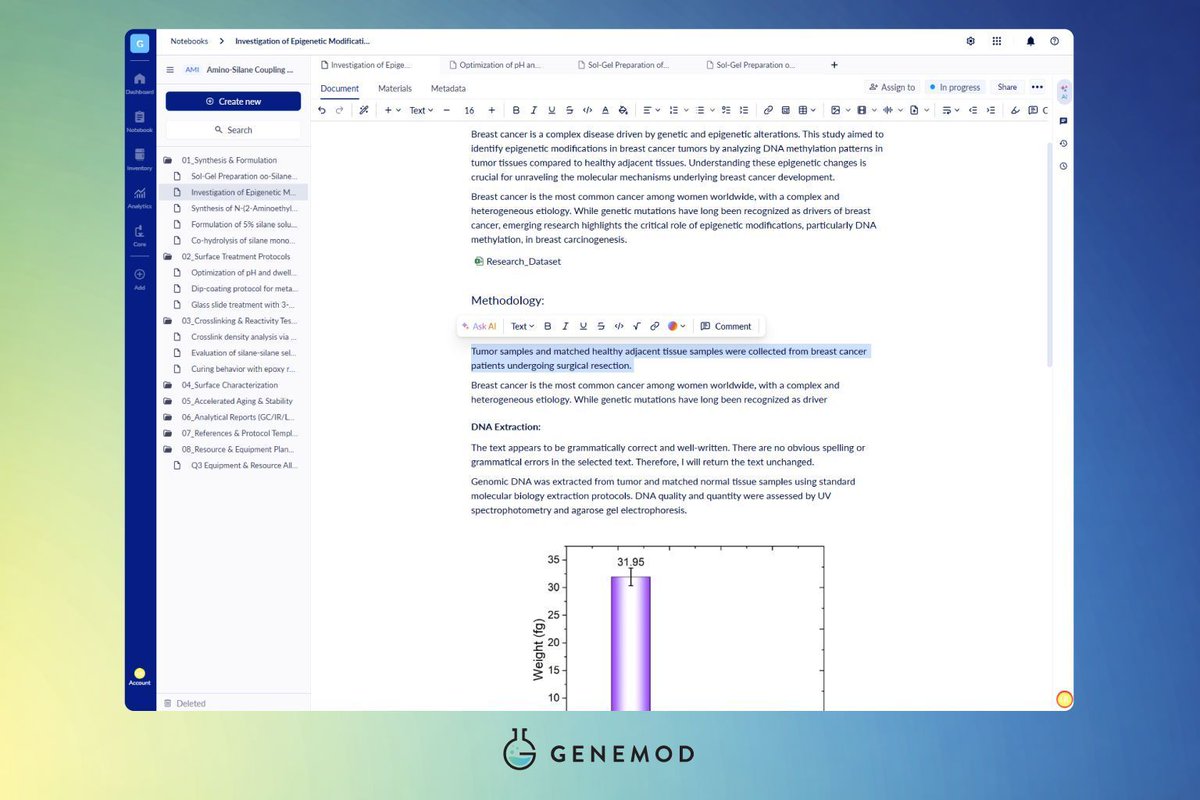Viewport: 1200px width, 800px height.
Task: Click the clear formatting eraser icon
Action: pos(1015,110)
